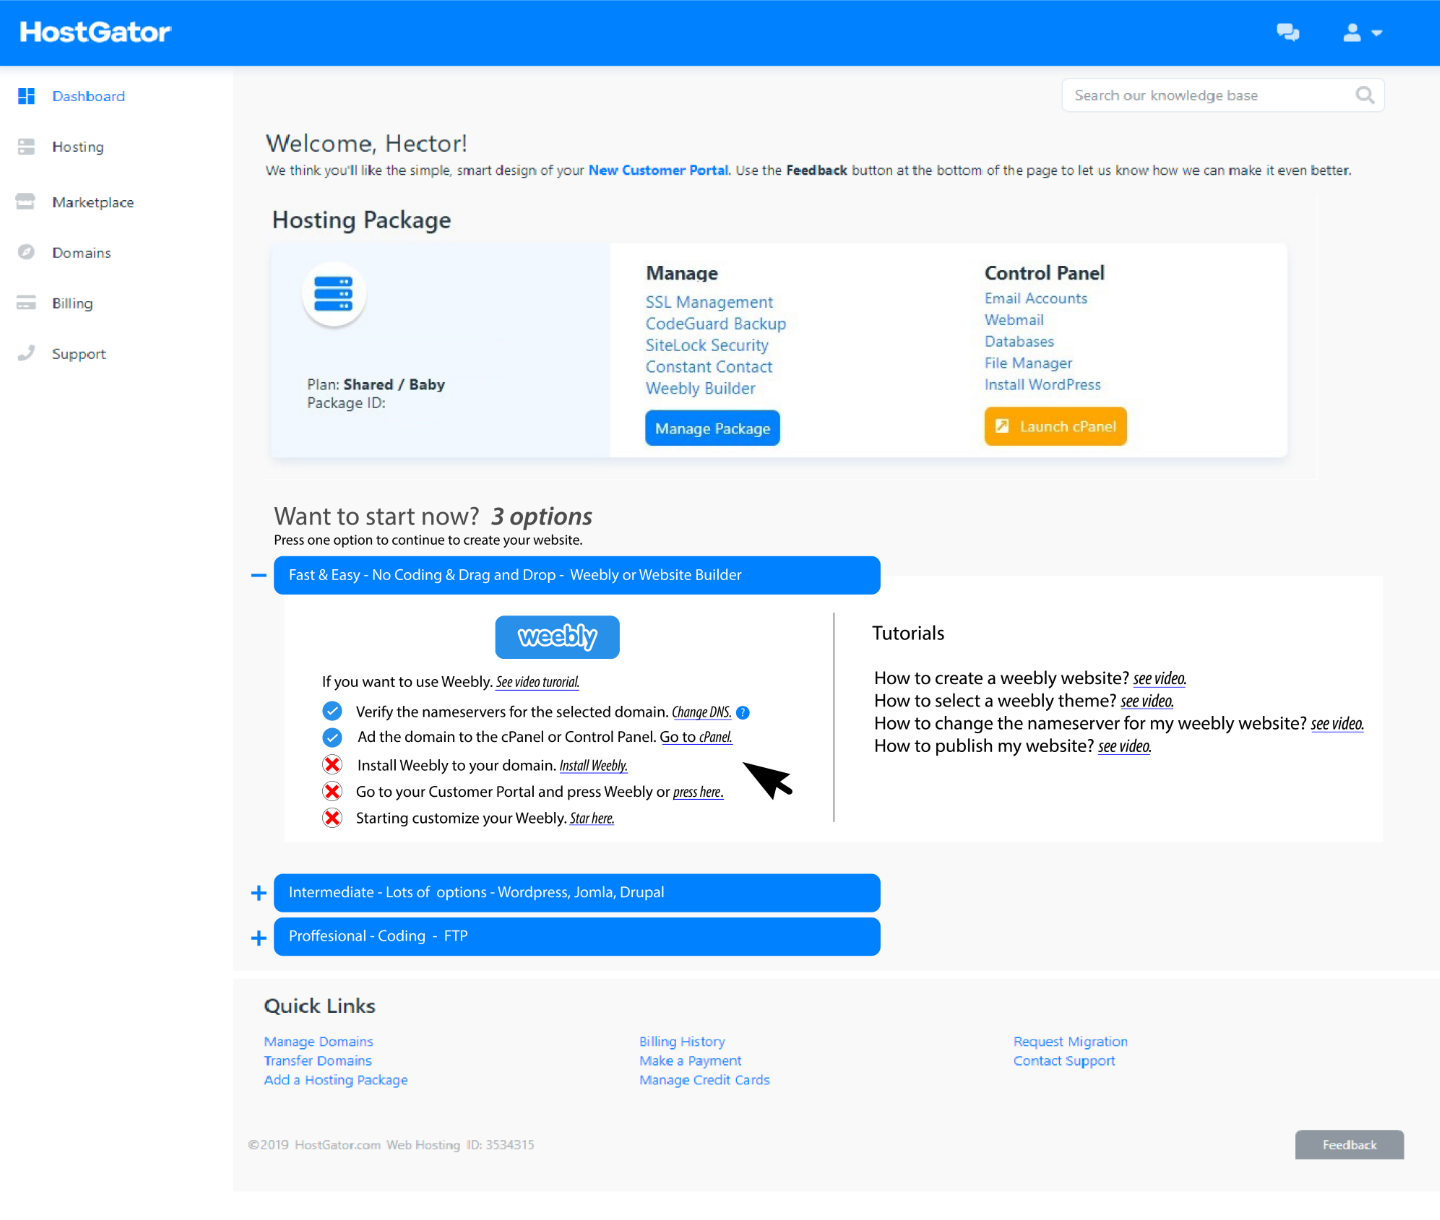The height and width of the screenshot is (1220, 1440).
Task: Open Install WordPress link
Action: pos(1042,385)
